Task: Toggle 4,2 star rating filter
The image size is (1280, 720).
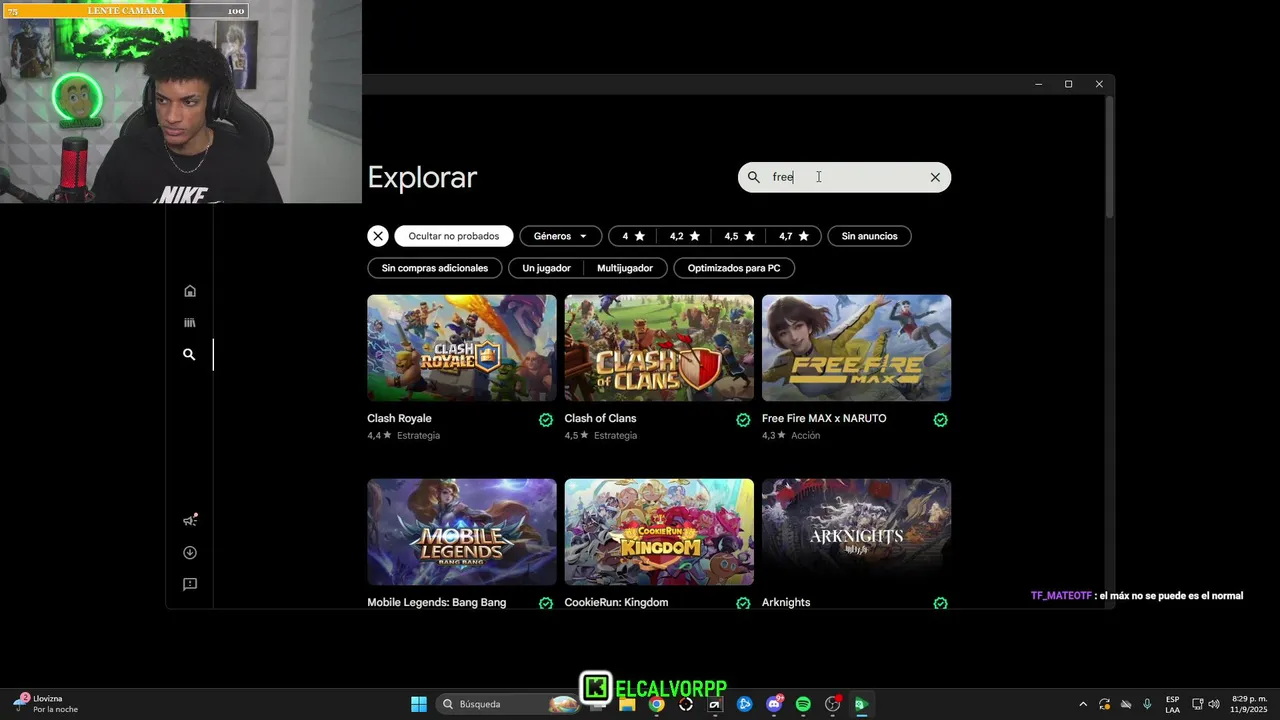Action: point(685,236)
